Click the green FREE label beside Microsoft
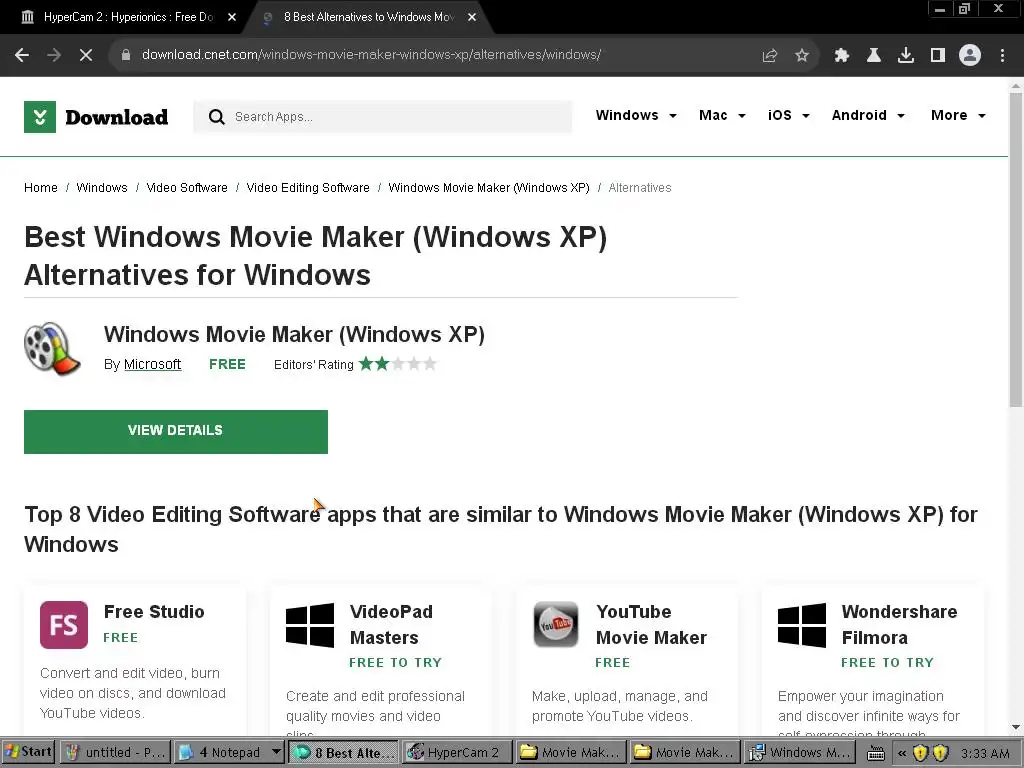1024x768 pixels. (227, 364)
